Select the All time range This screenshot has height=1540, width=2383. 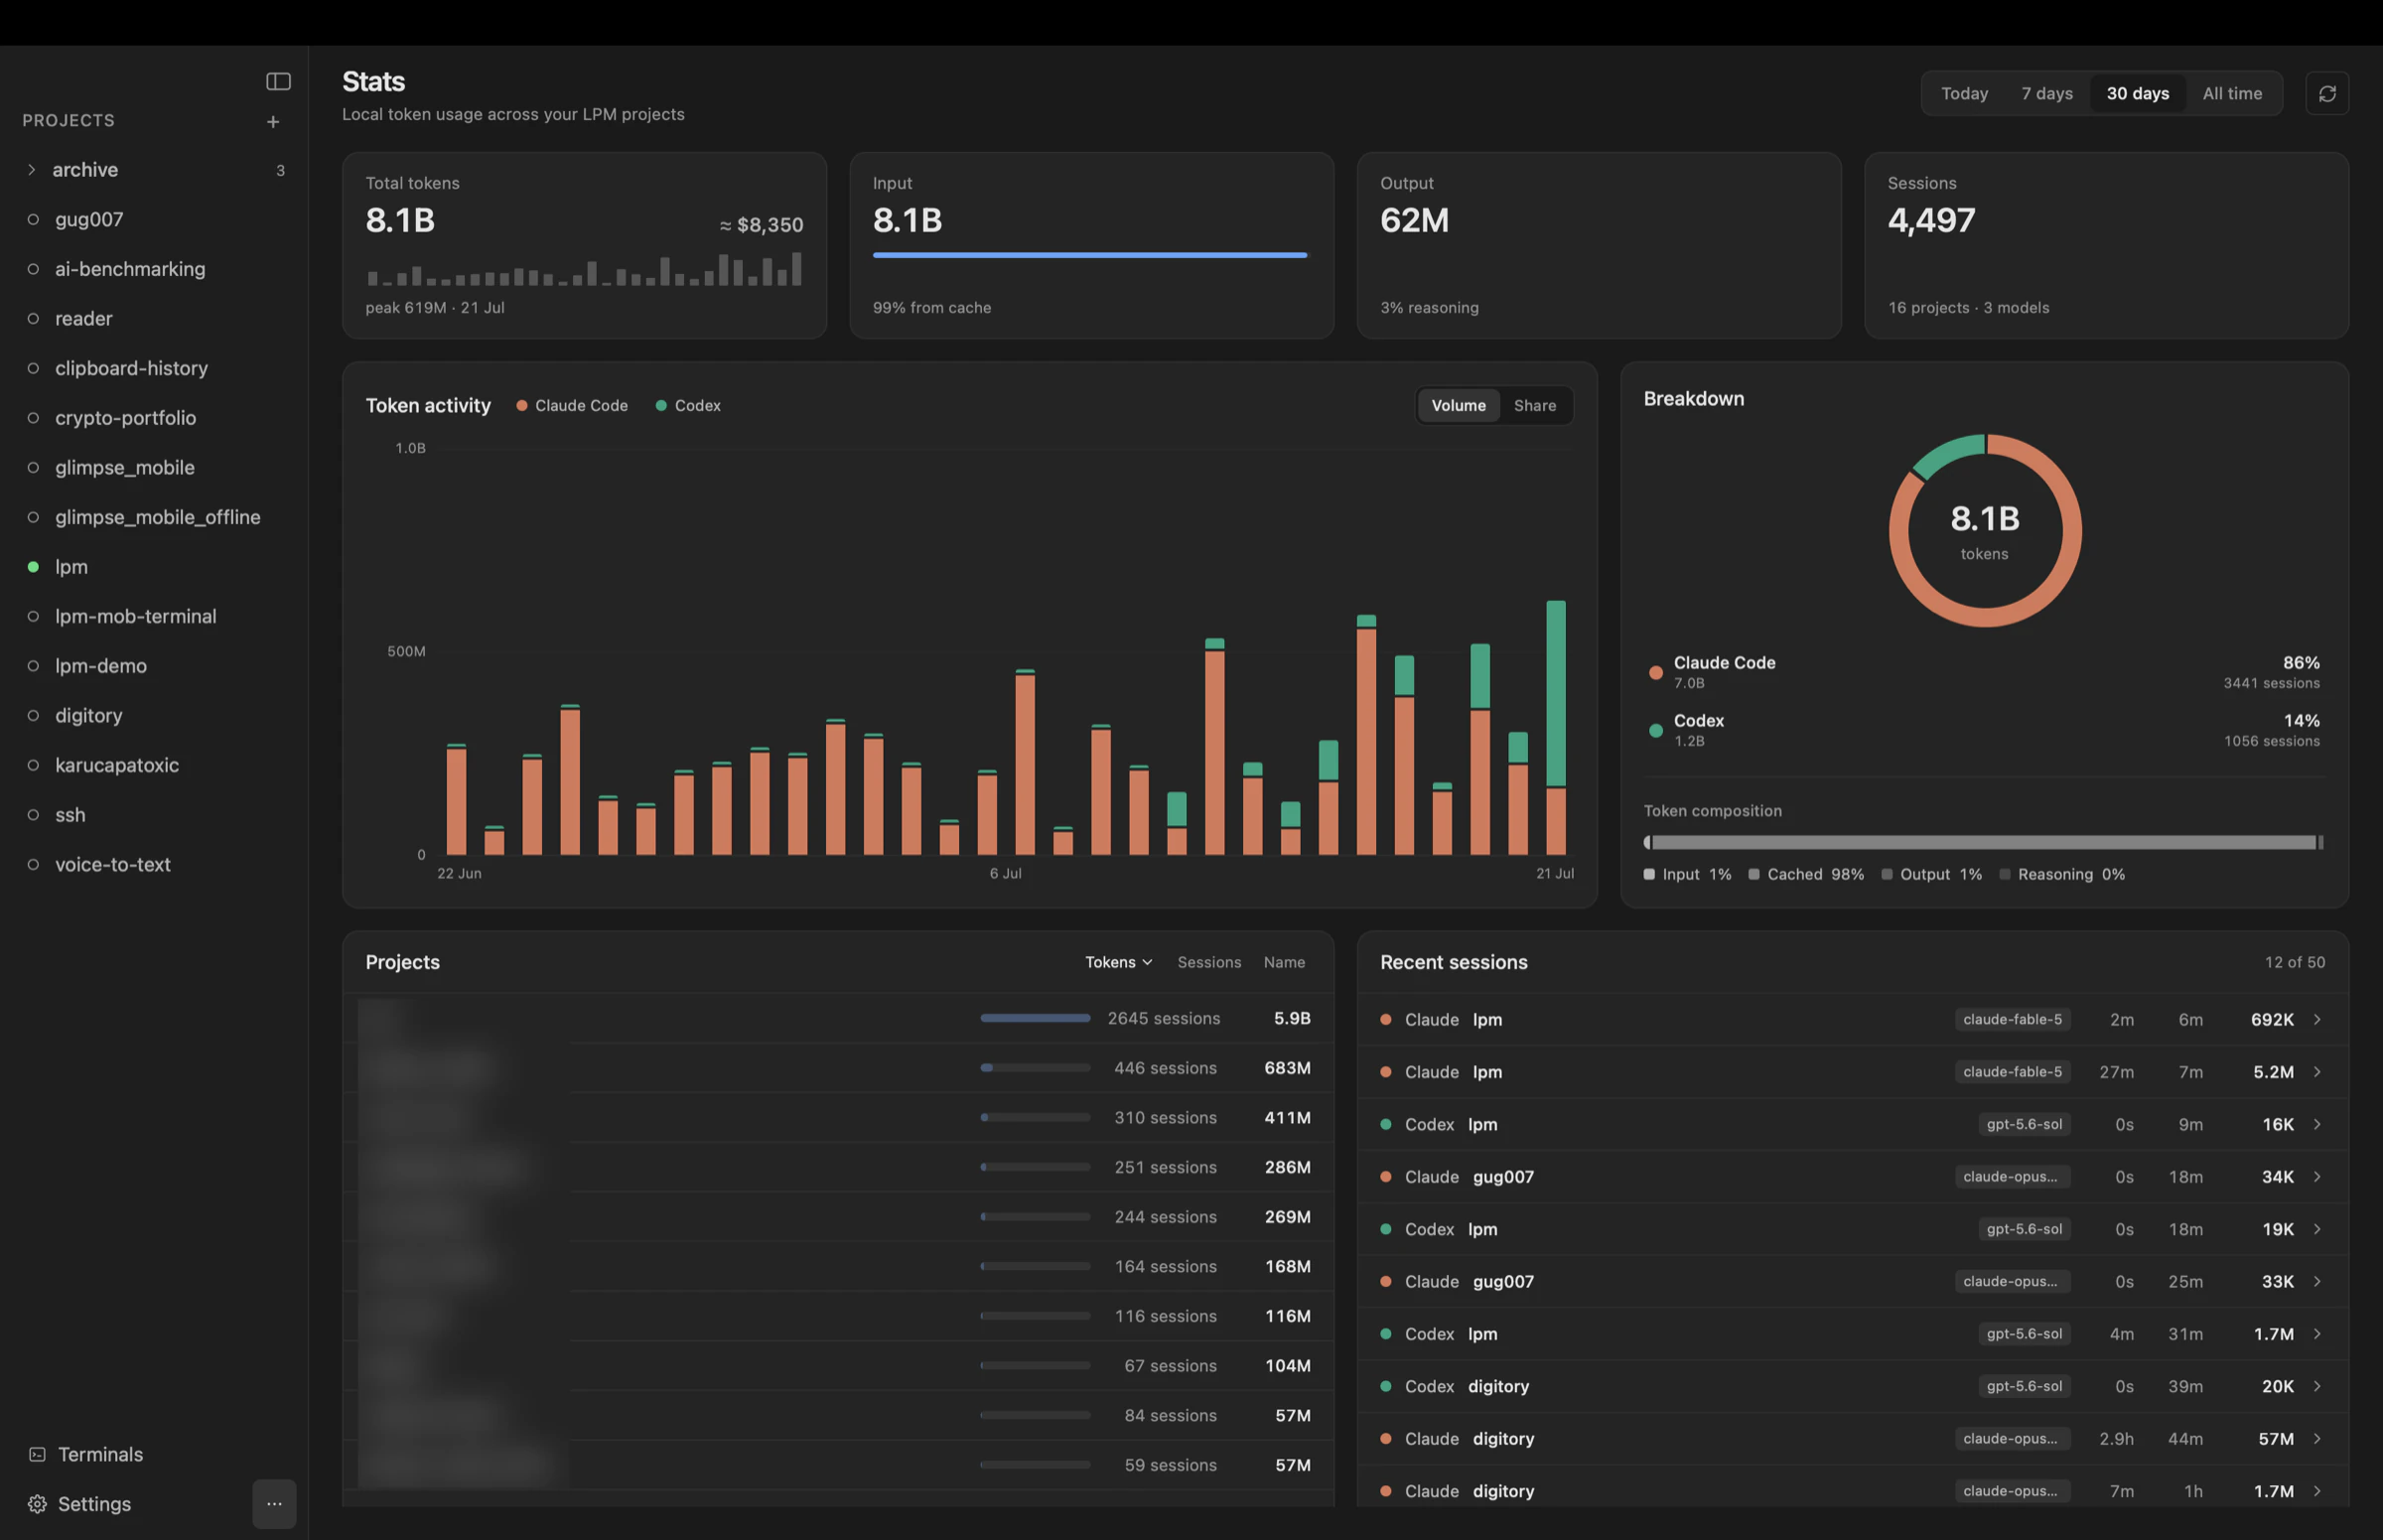pyautogui.click(x=2231, y=93)
